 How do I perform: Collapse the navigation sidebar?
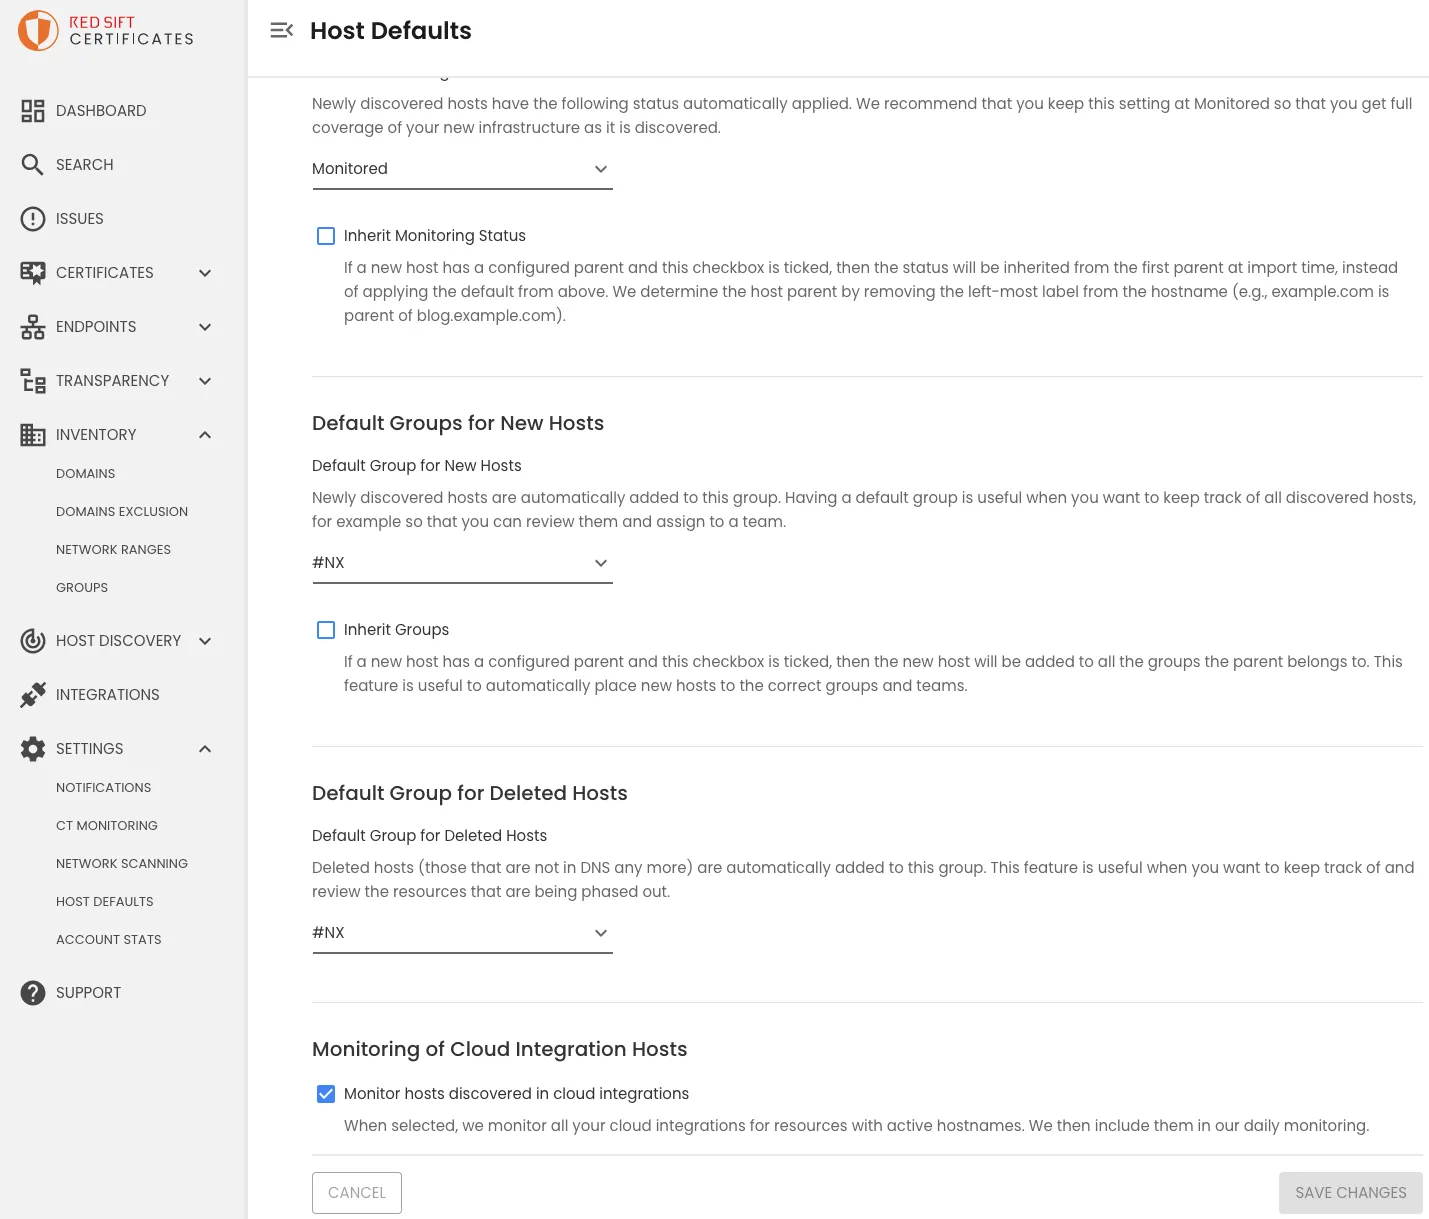[281, 30]
